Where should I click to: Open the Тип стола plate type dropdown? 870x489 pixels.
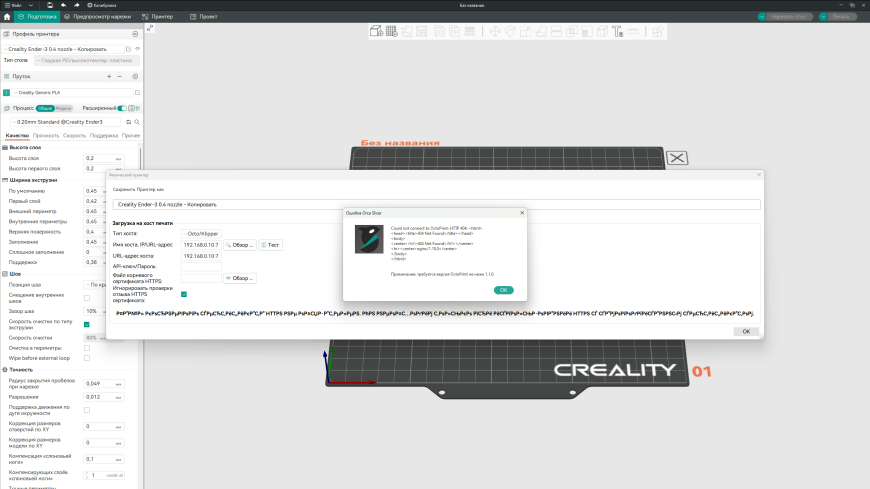click(x=87, y=60)
